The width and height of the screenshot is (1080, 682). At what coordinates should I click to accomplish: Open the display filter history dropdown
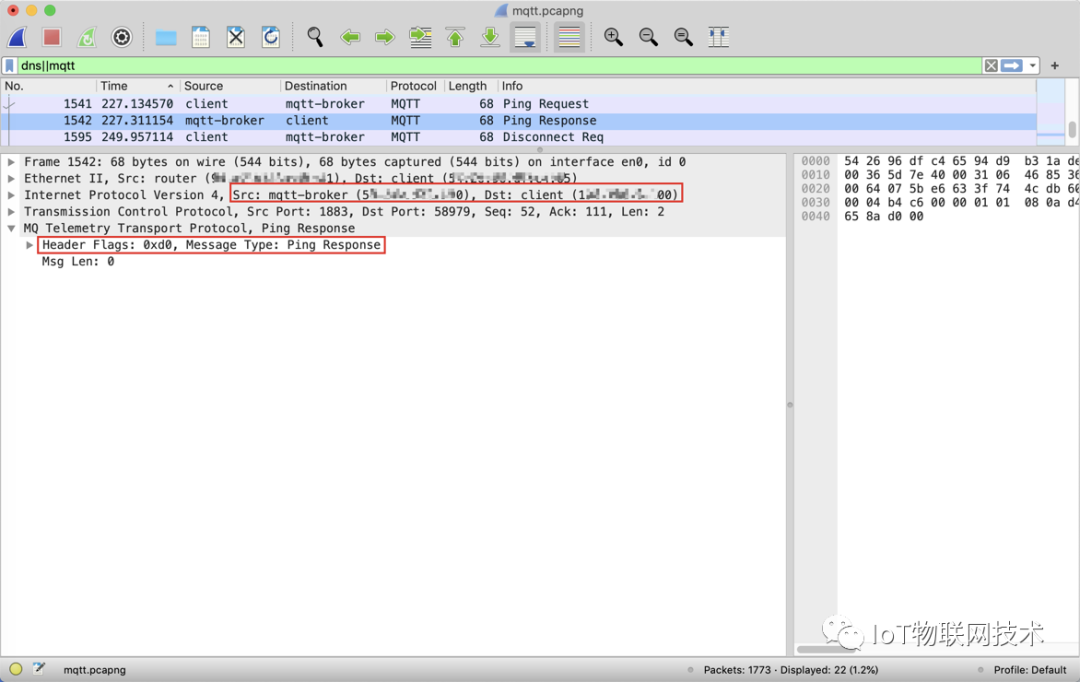(1032, 66)
